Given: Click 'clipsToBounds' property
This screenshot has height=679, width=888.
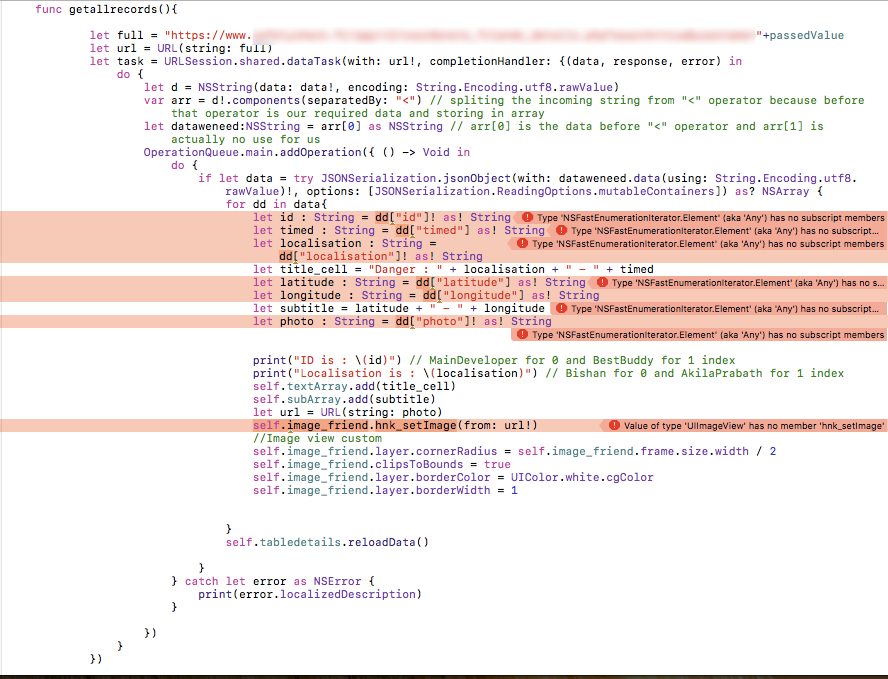Looking at the screenshot, I should (x=419, y=465).
